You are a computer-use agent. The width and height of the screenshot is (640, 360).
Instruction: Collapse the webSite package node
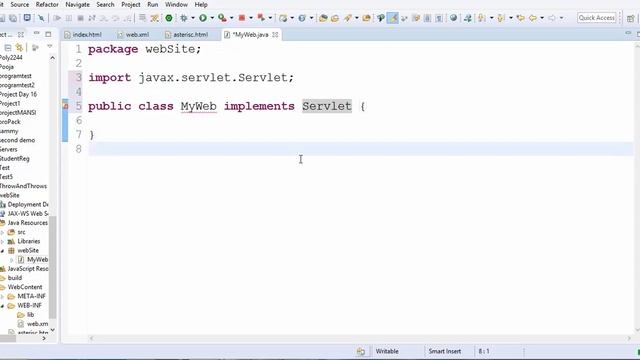[3, 251]
